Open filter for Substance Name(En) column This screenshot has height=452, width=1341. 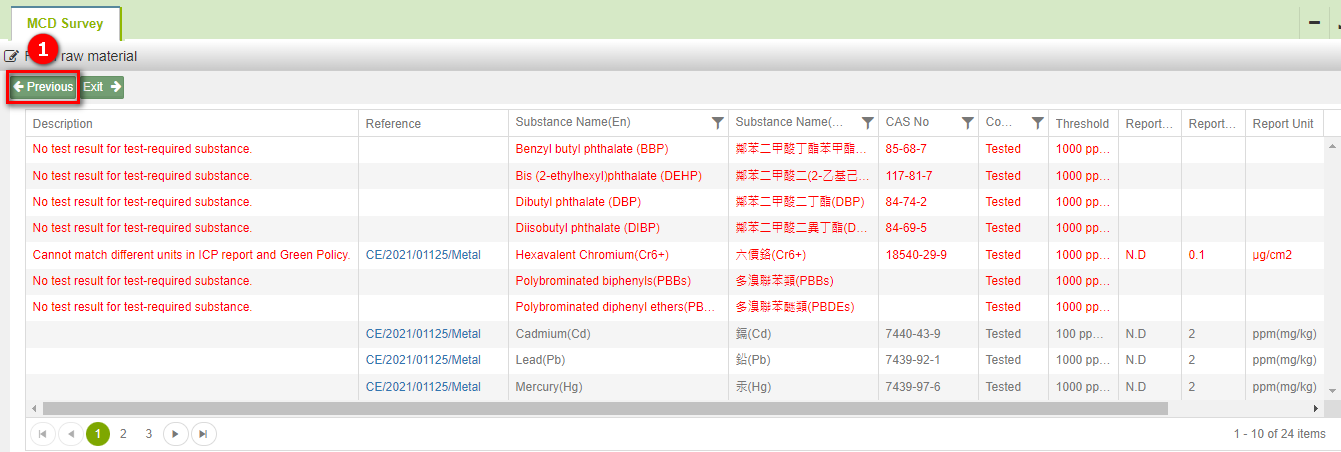point(717,123)
